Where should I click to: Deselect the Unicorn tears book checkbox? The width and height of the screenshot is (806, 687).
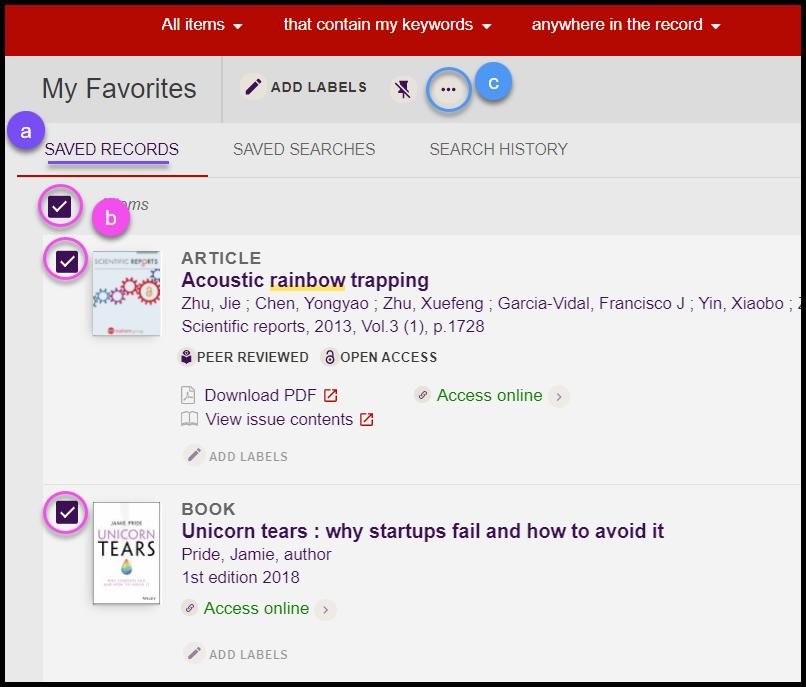coord(67,512)
